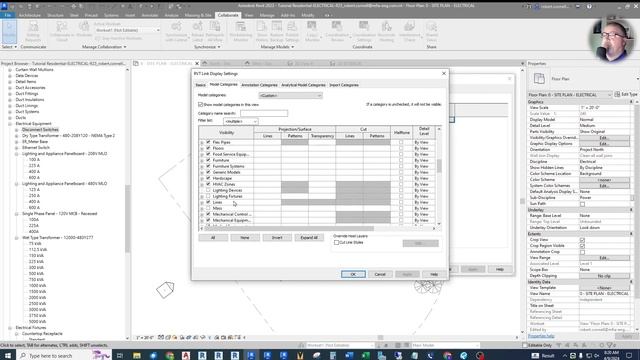Click the All button
Viewport: 640px width, 360px height.
click(213, 238)
